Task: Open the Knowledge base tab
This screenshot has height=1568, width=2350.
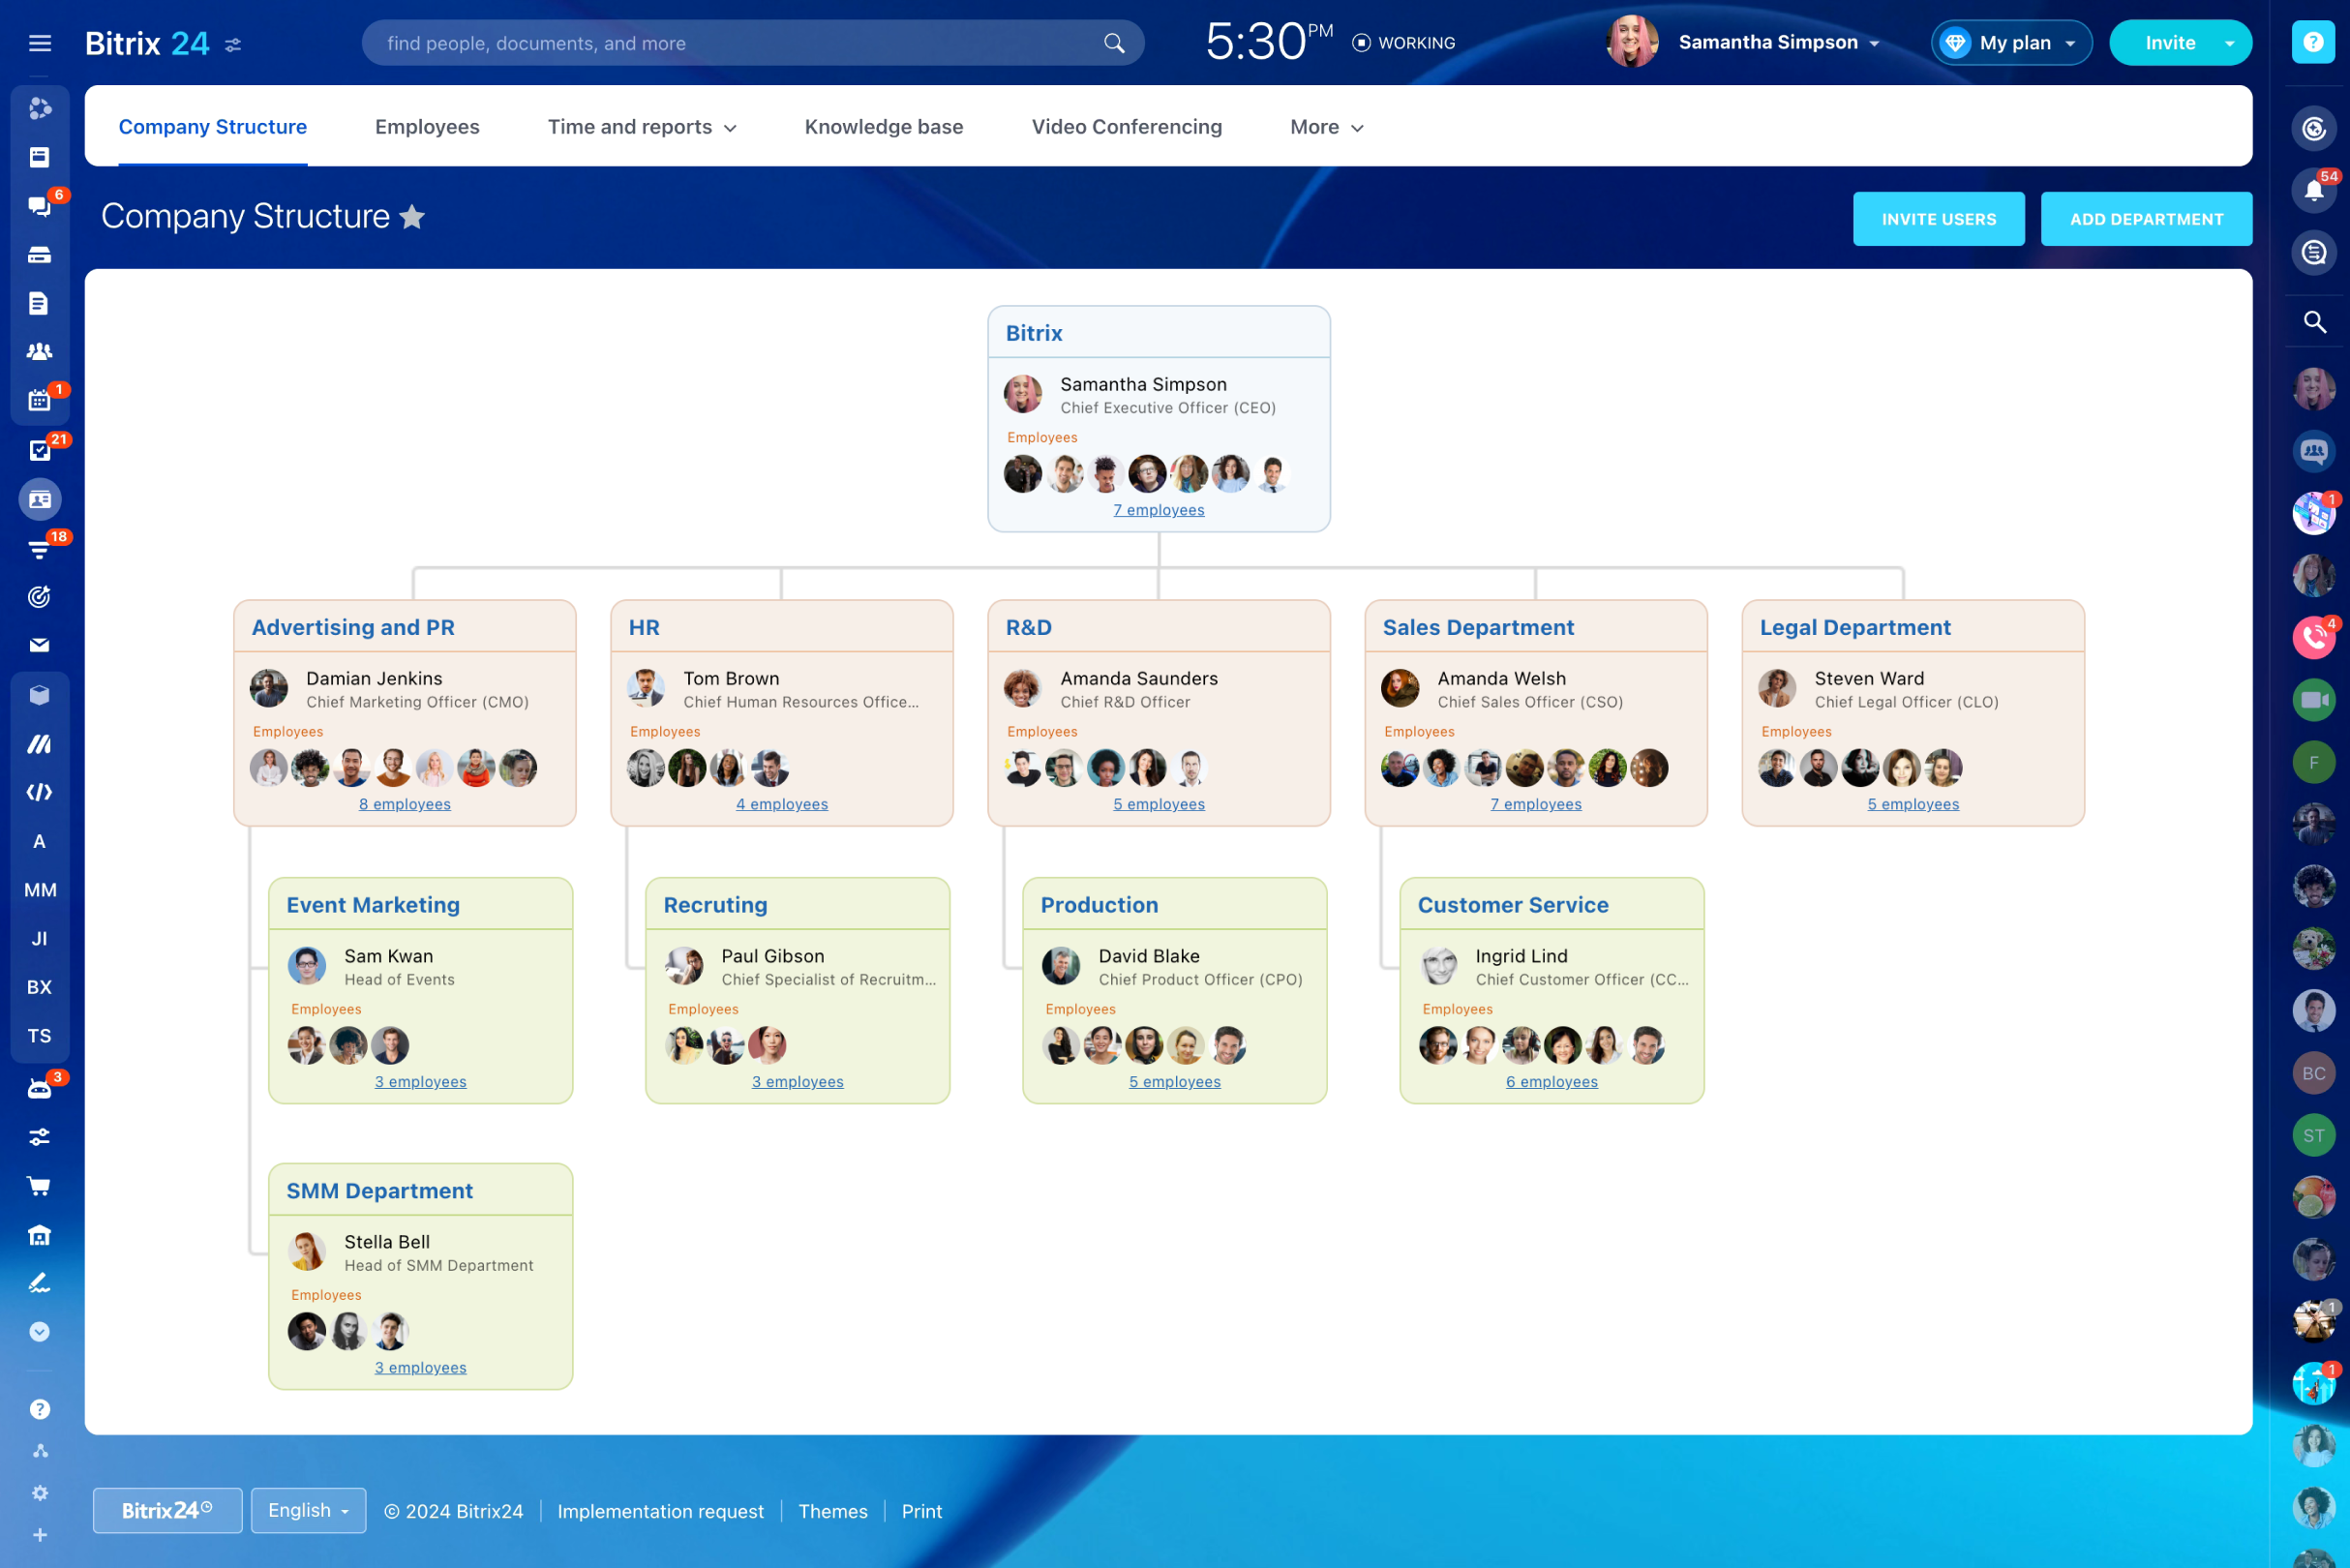Action: pyautogui.click(x=883, y=127)
